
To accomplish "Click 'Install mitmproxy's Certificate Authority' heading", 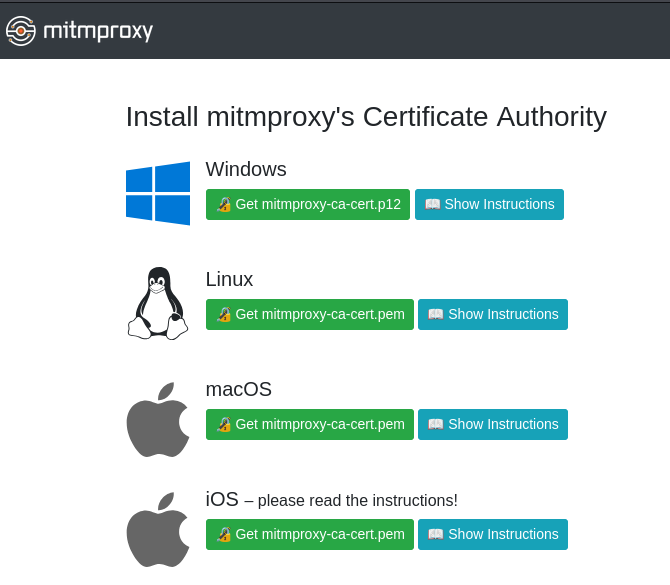I will point(366,117).
